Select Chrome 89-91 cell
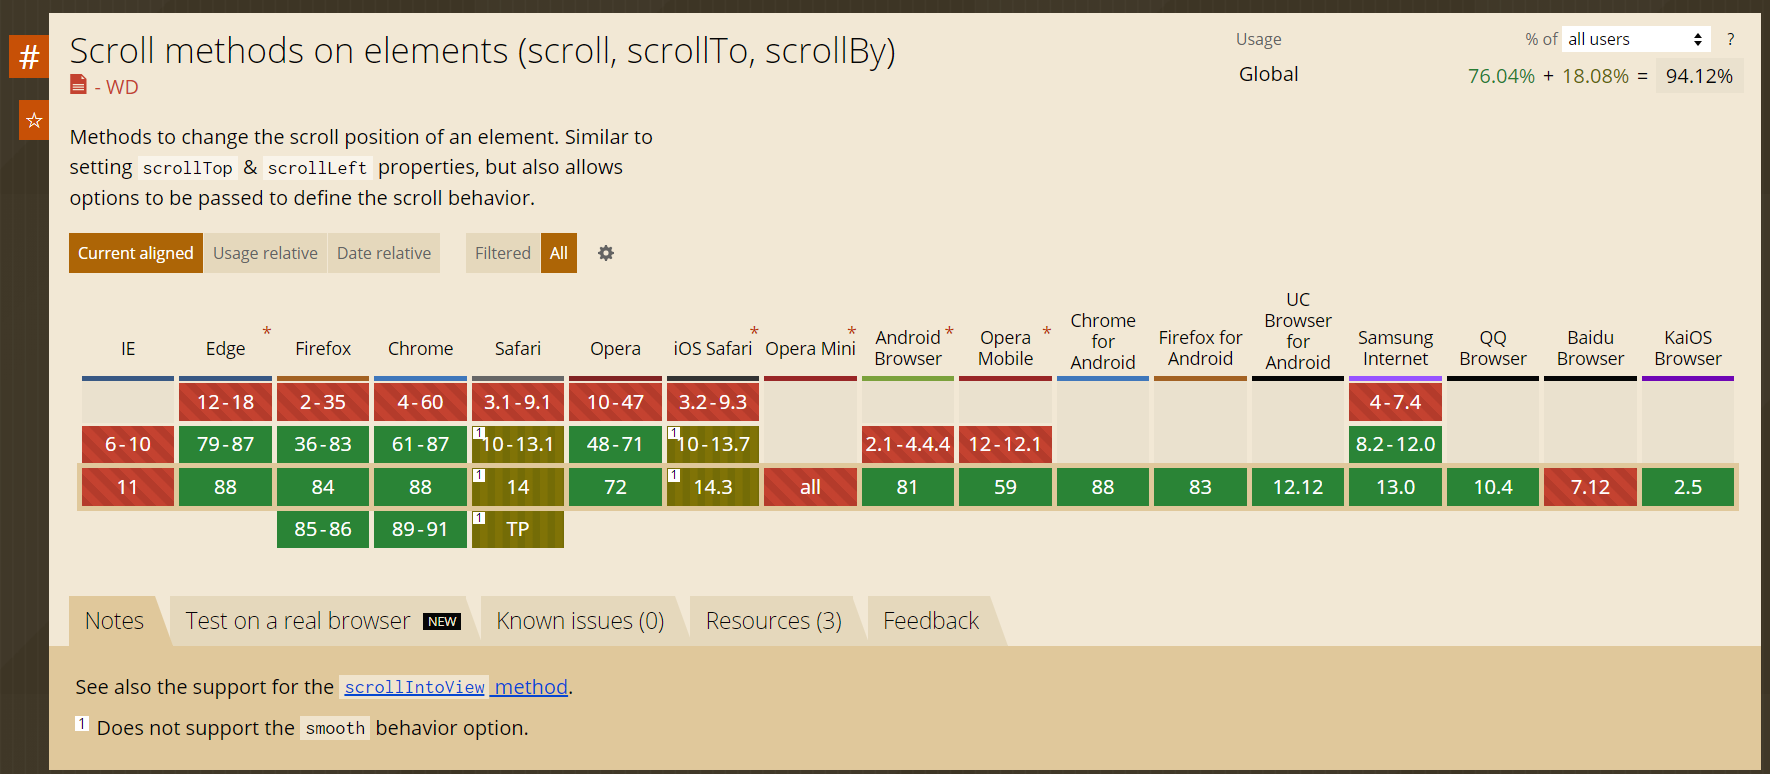Screen dimensions: 1770x774 tap(420, 529)
